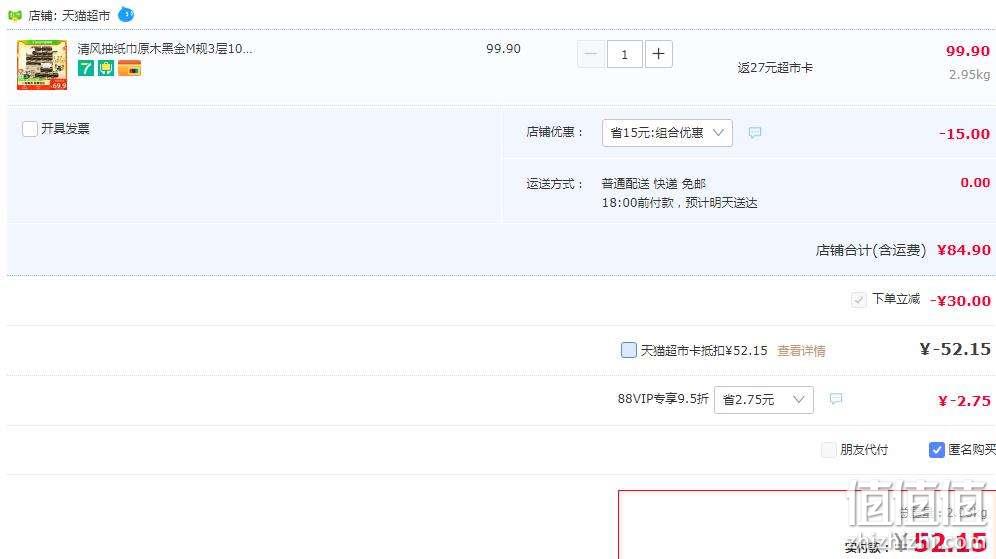Image resolution: width=996 pixels, height=559 pixels.
Task: Click the 店铺合计(含运费) total label
Action: coord(871,250)
